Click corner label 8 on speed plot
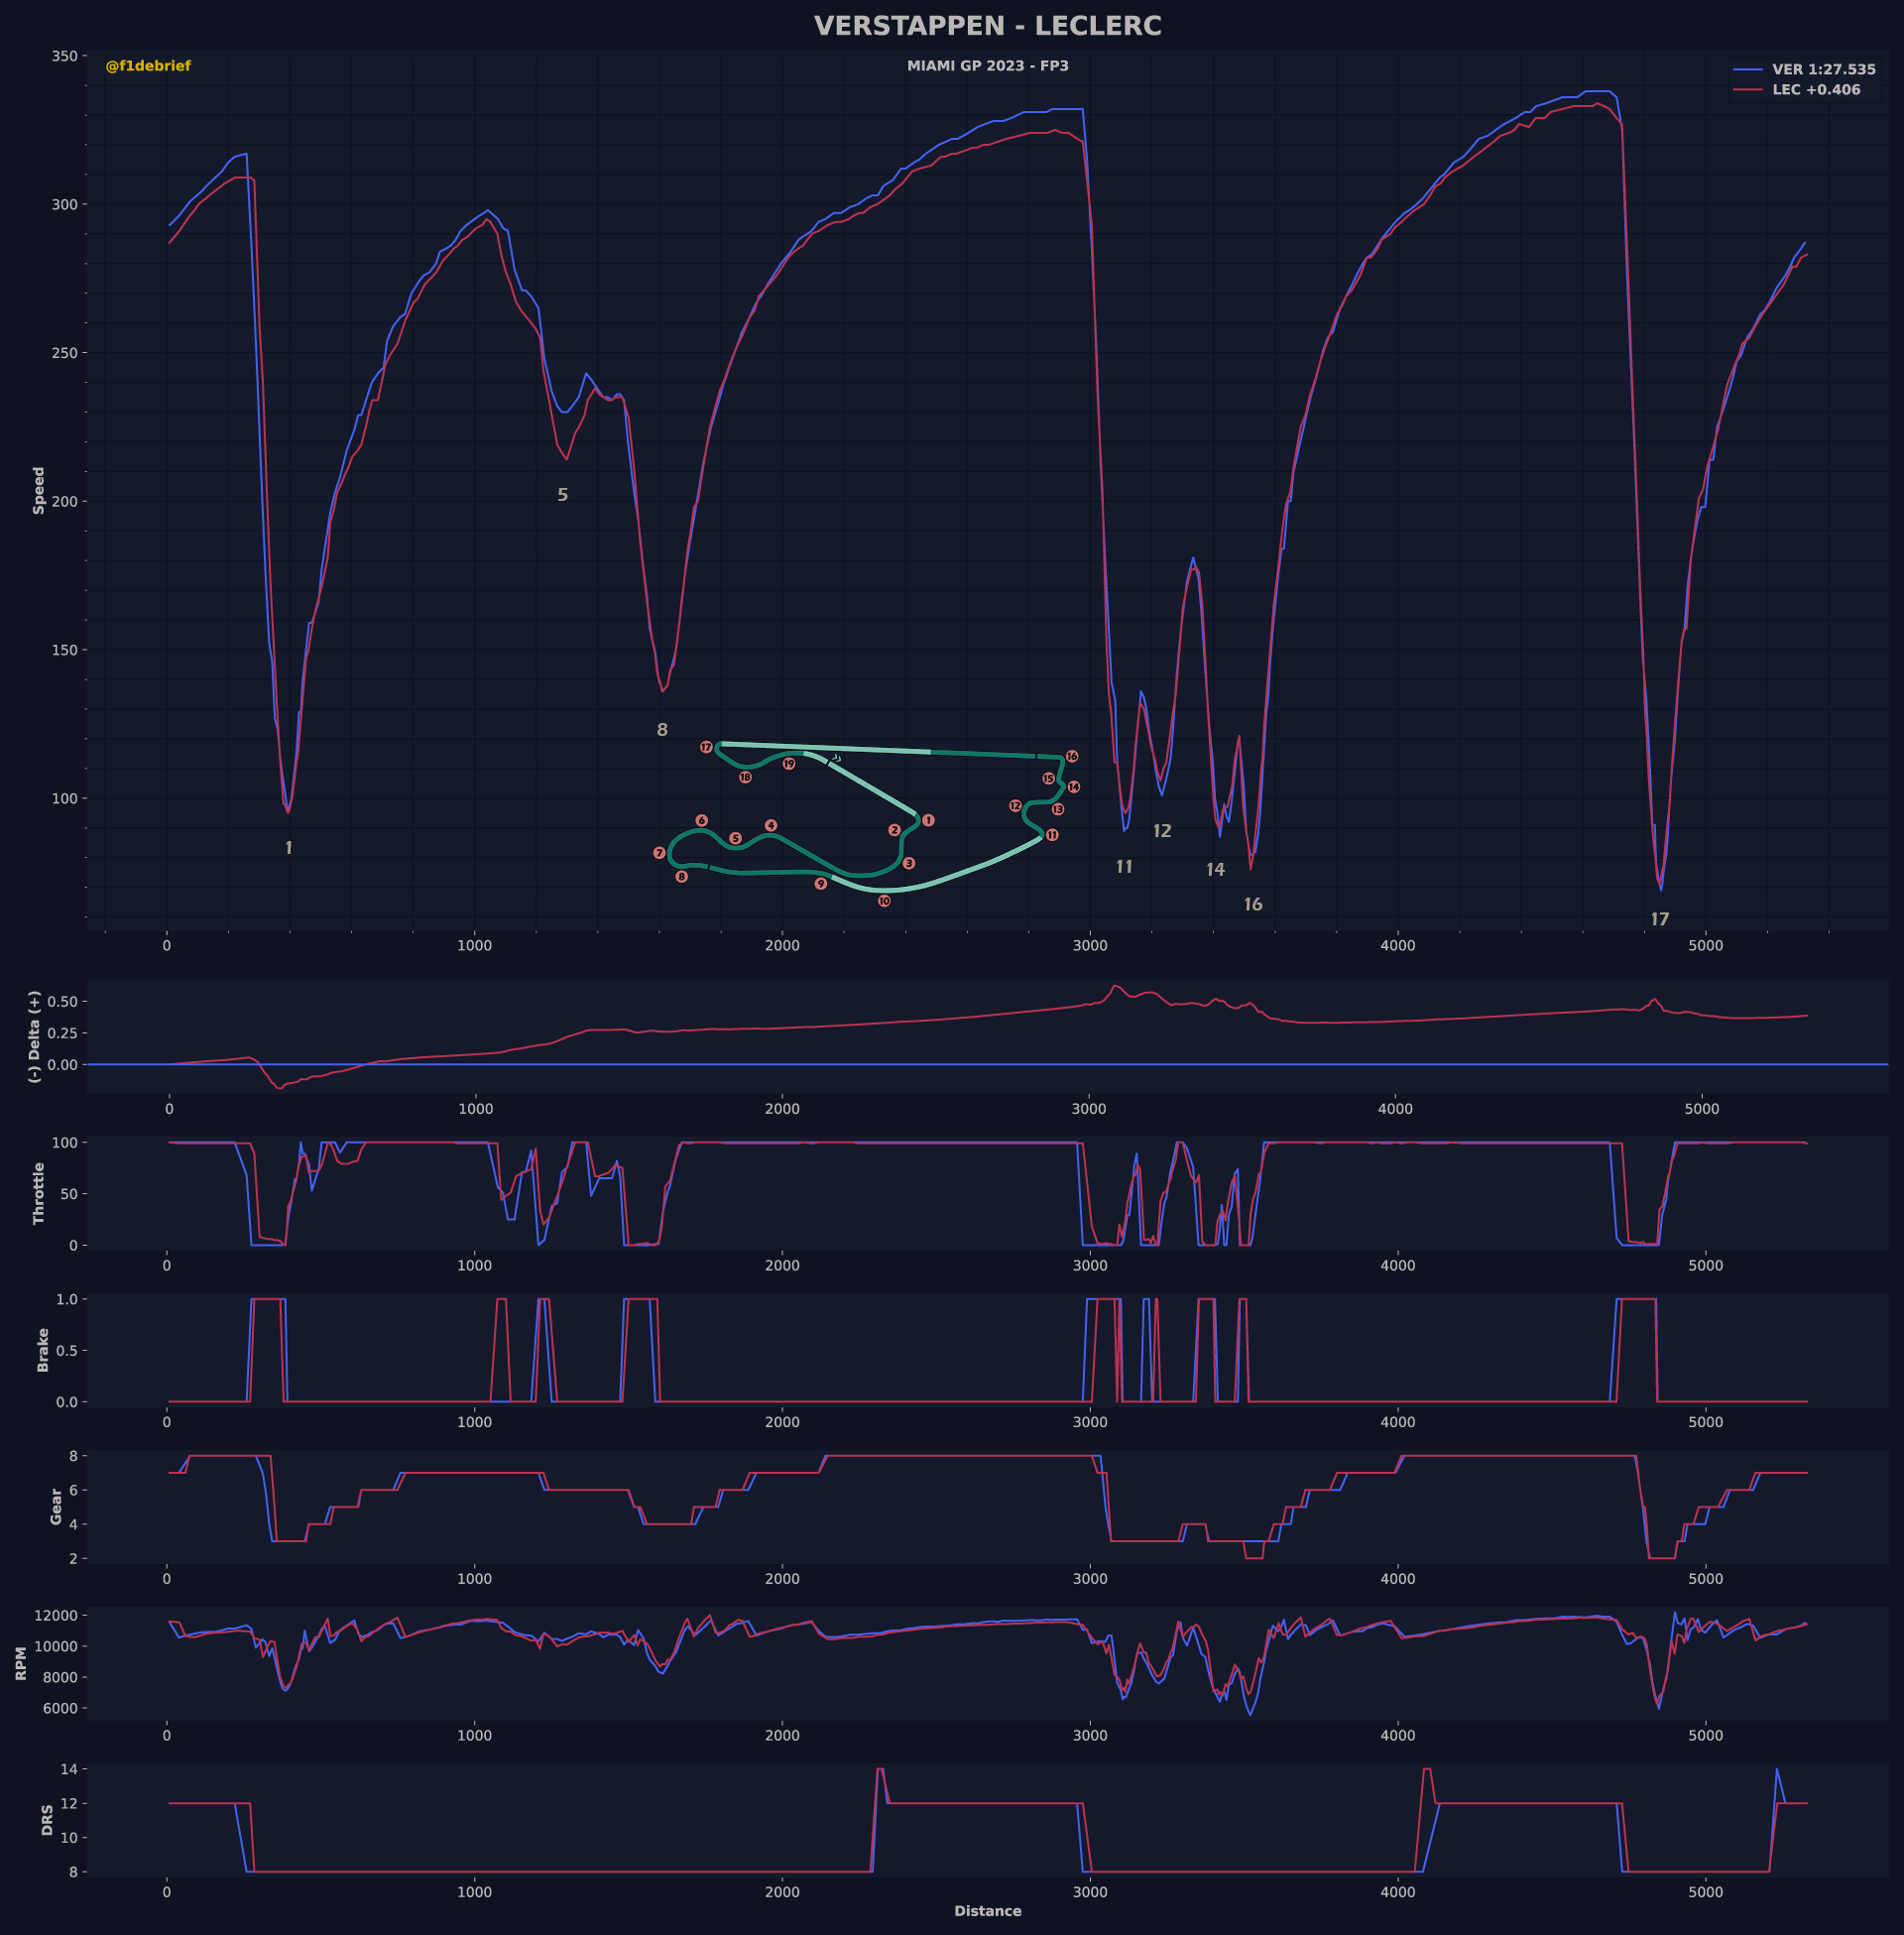Image resolution: width=1904 pixels, height=1935 pixels. [x=662, y=730]
